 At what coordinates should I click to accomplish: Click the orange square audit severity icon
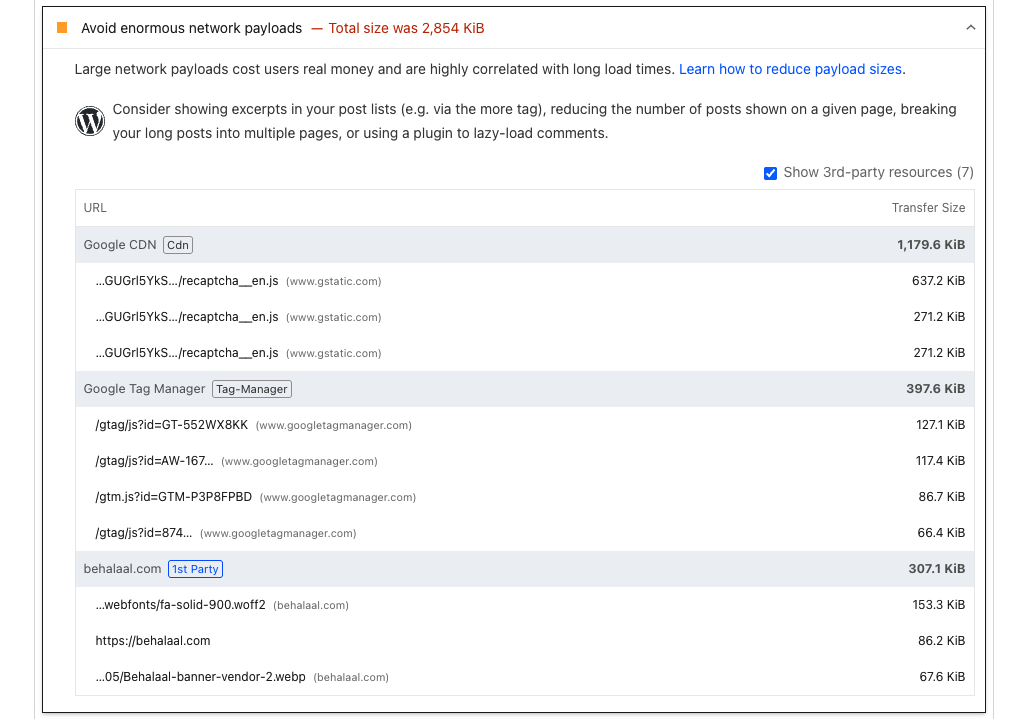click(x=62, y=27)
